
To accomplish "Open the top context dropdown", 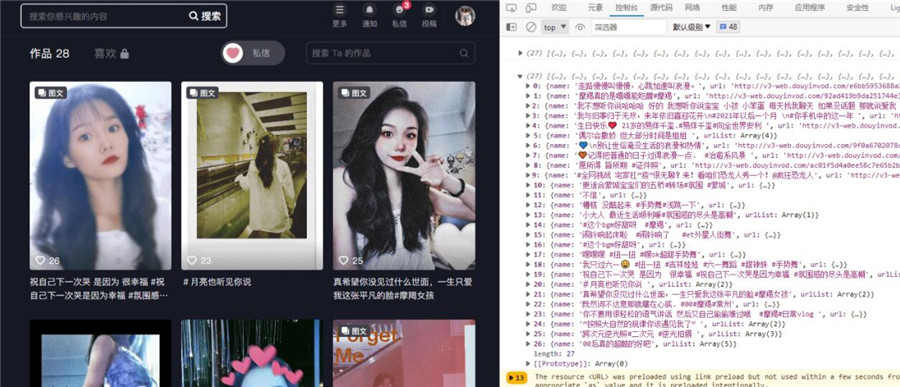I will (x=555, y=27).
